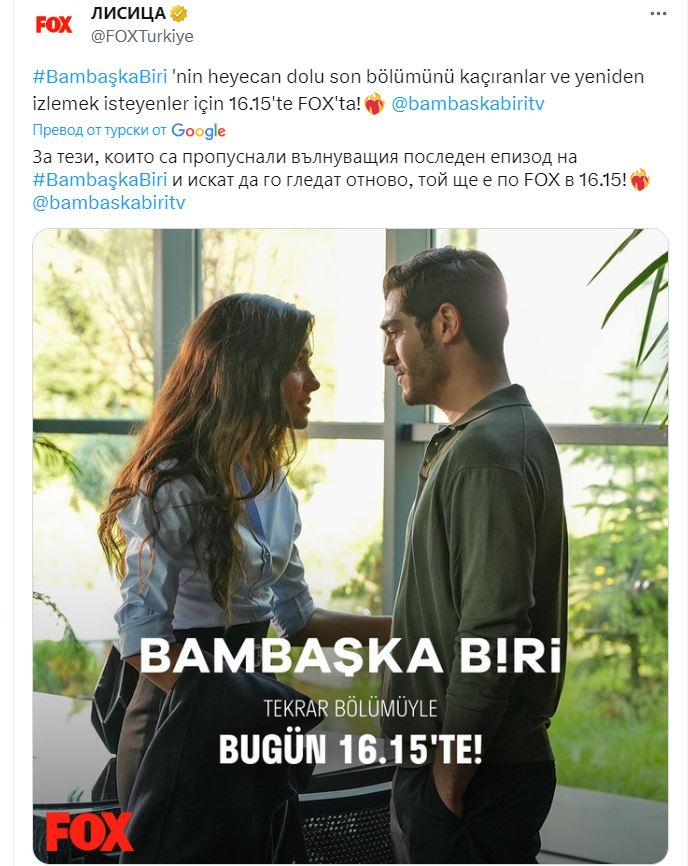Open the ЛИСИЦА account name

click(x=128, y=13)
